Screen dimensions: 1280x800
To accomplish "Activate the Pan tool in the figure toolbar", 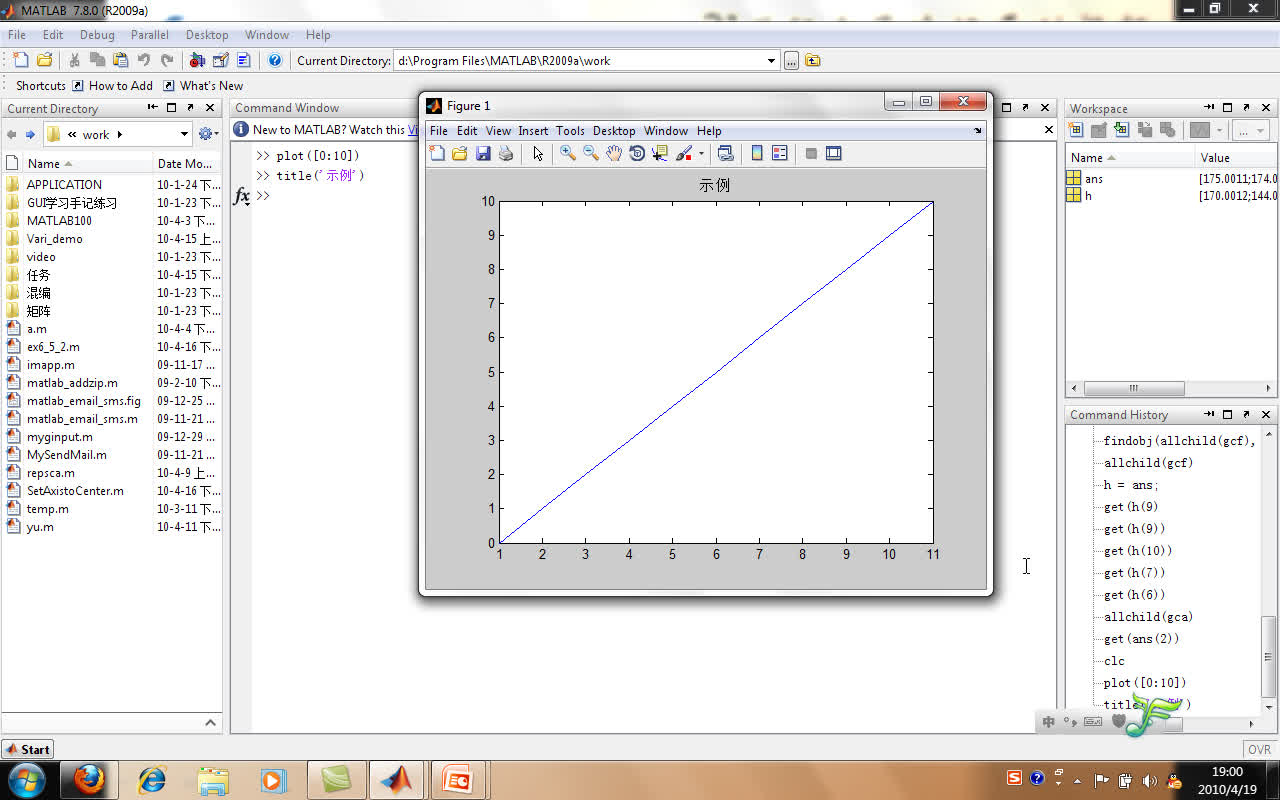I will click(613, 152).
